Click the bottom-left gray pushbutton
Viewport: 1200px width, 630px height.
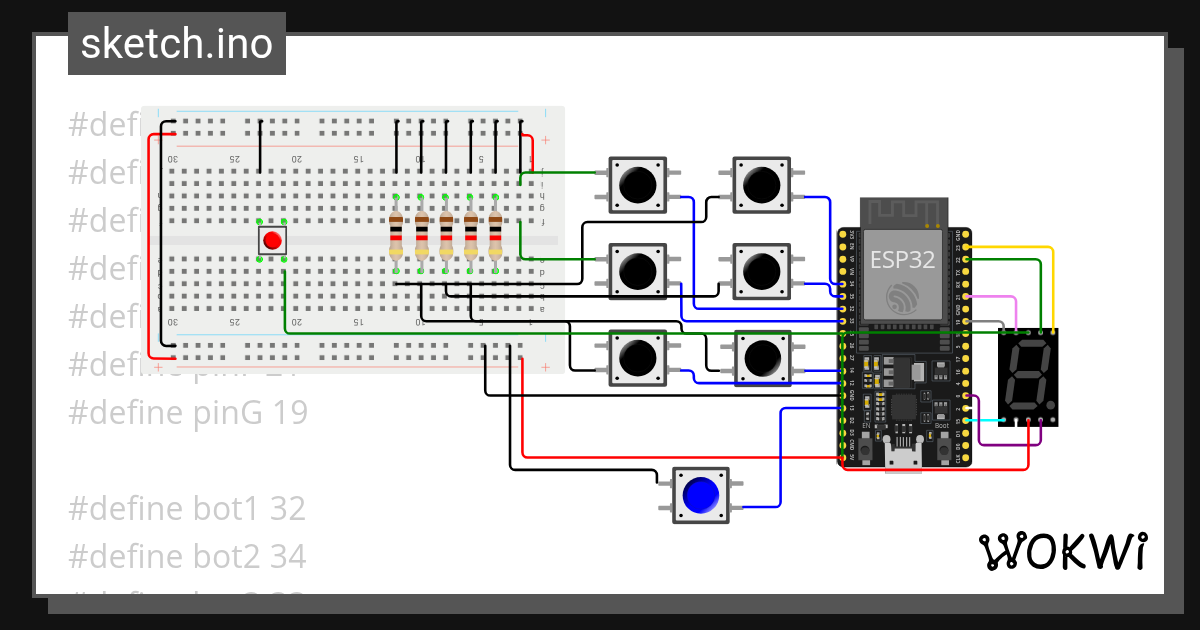(637, 356)
